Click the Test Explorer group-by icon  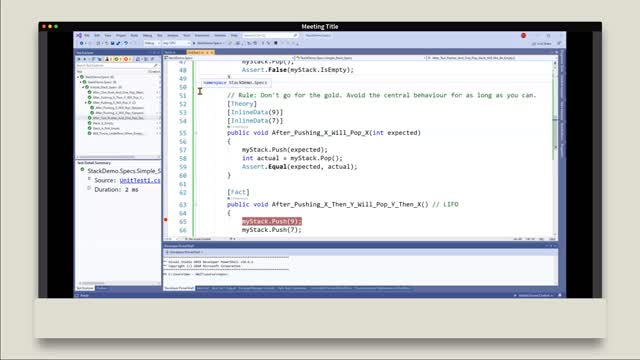click(146, 59)
